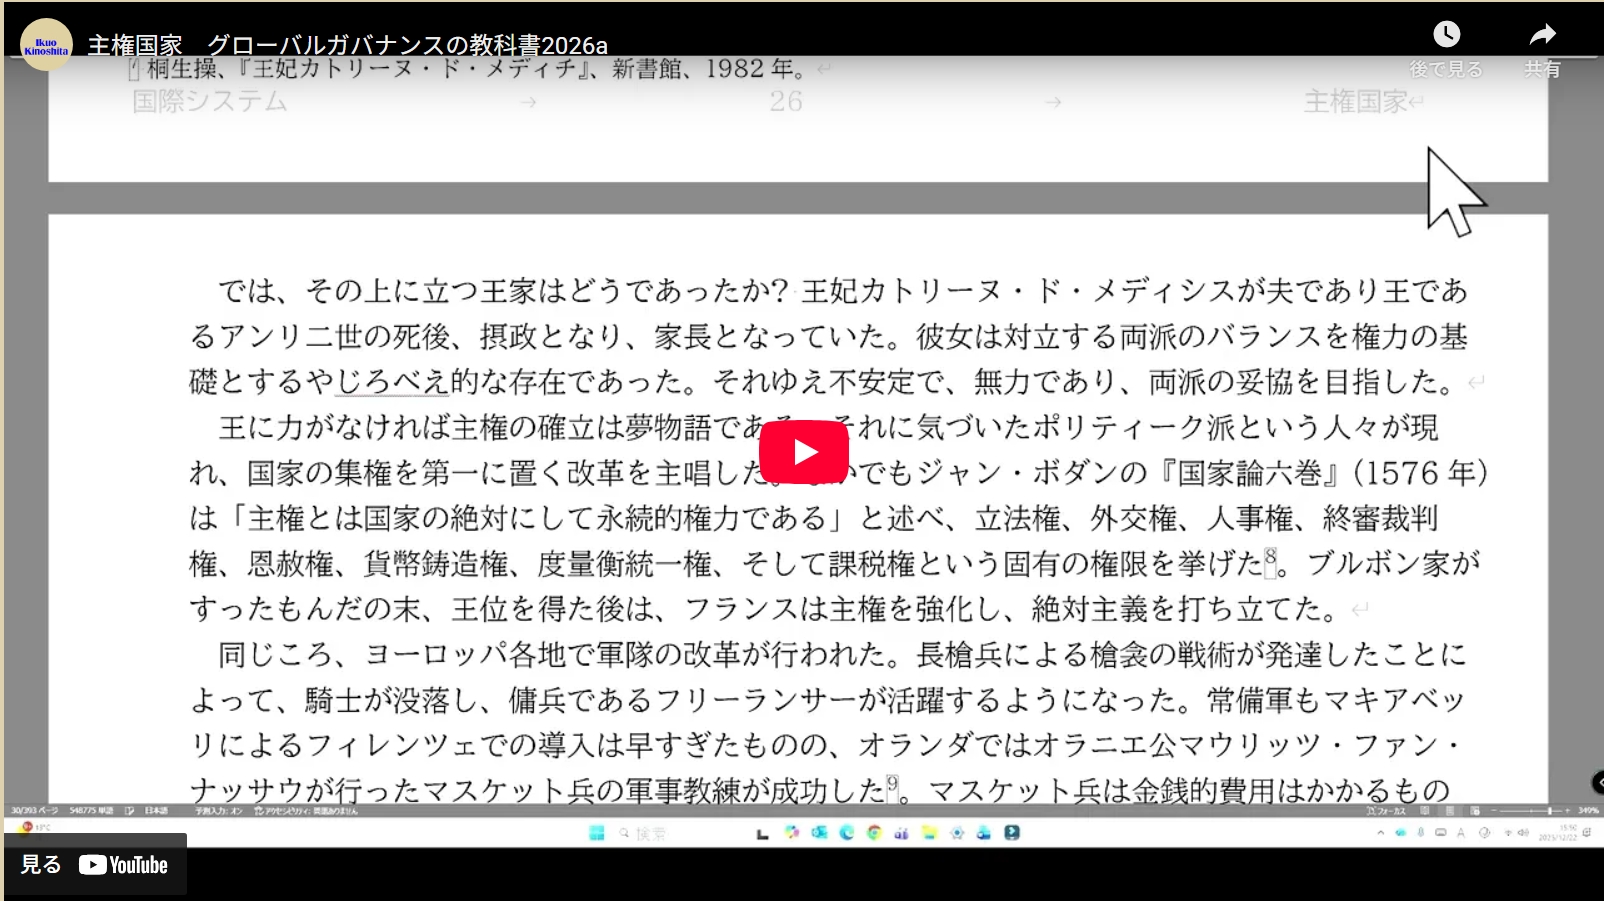Open Google Chrome from the taskbar
This screenshot has height=901, width=1604.
[x=874, y=833]
